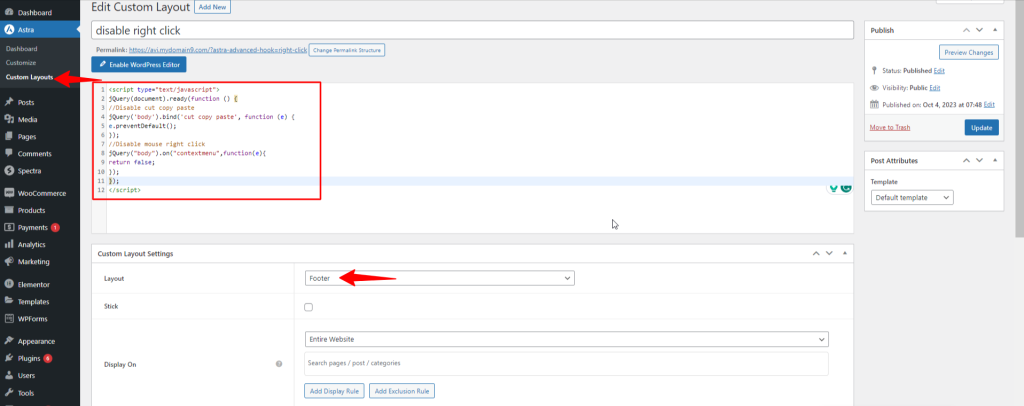
Task: Toggle the Stick checkbox
Action: 308,307
